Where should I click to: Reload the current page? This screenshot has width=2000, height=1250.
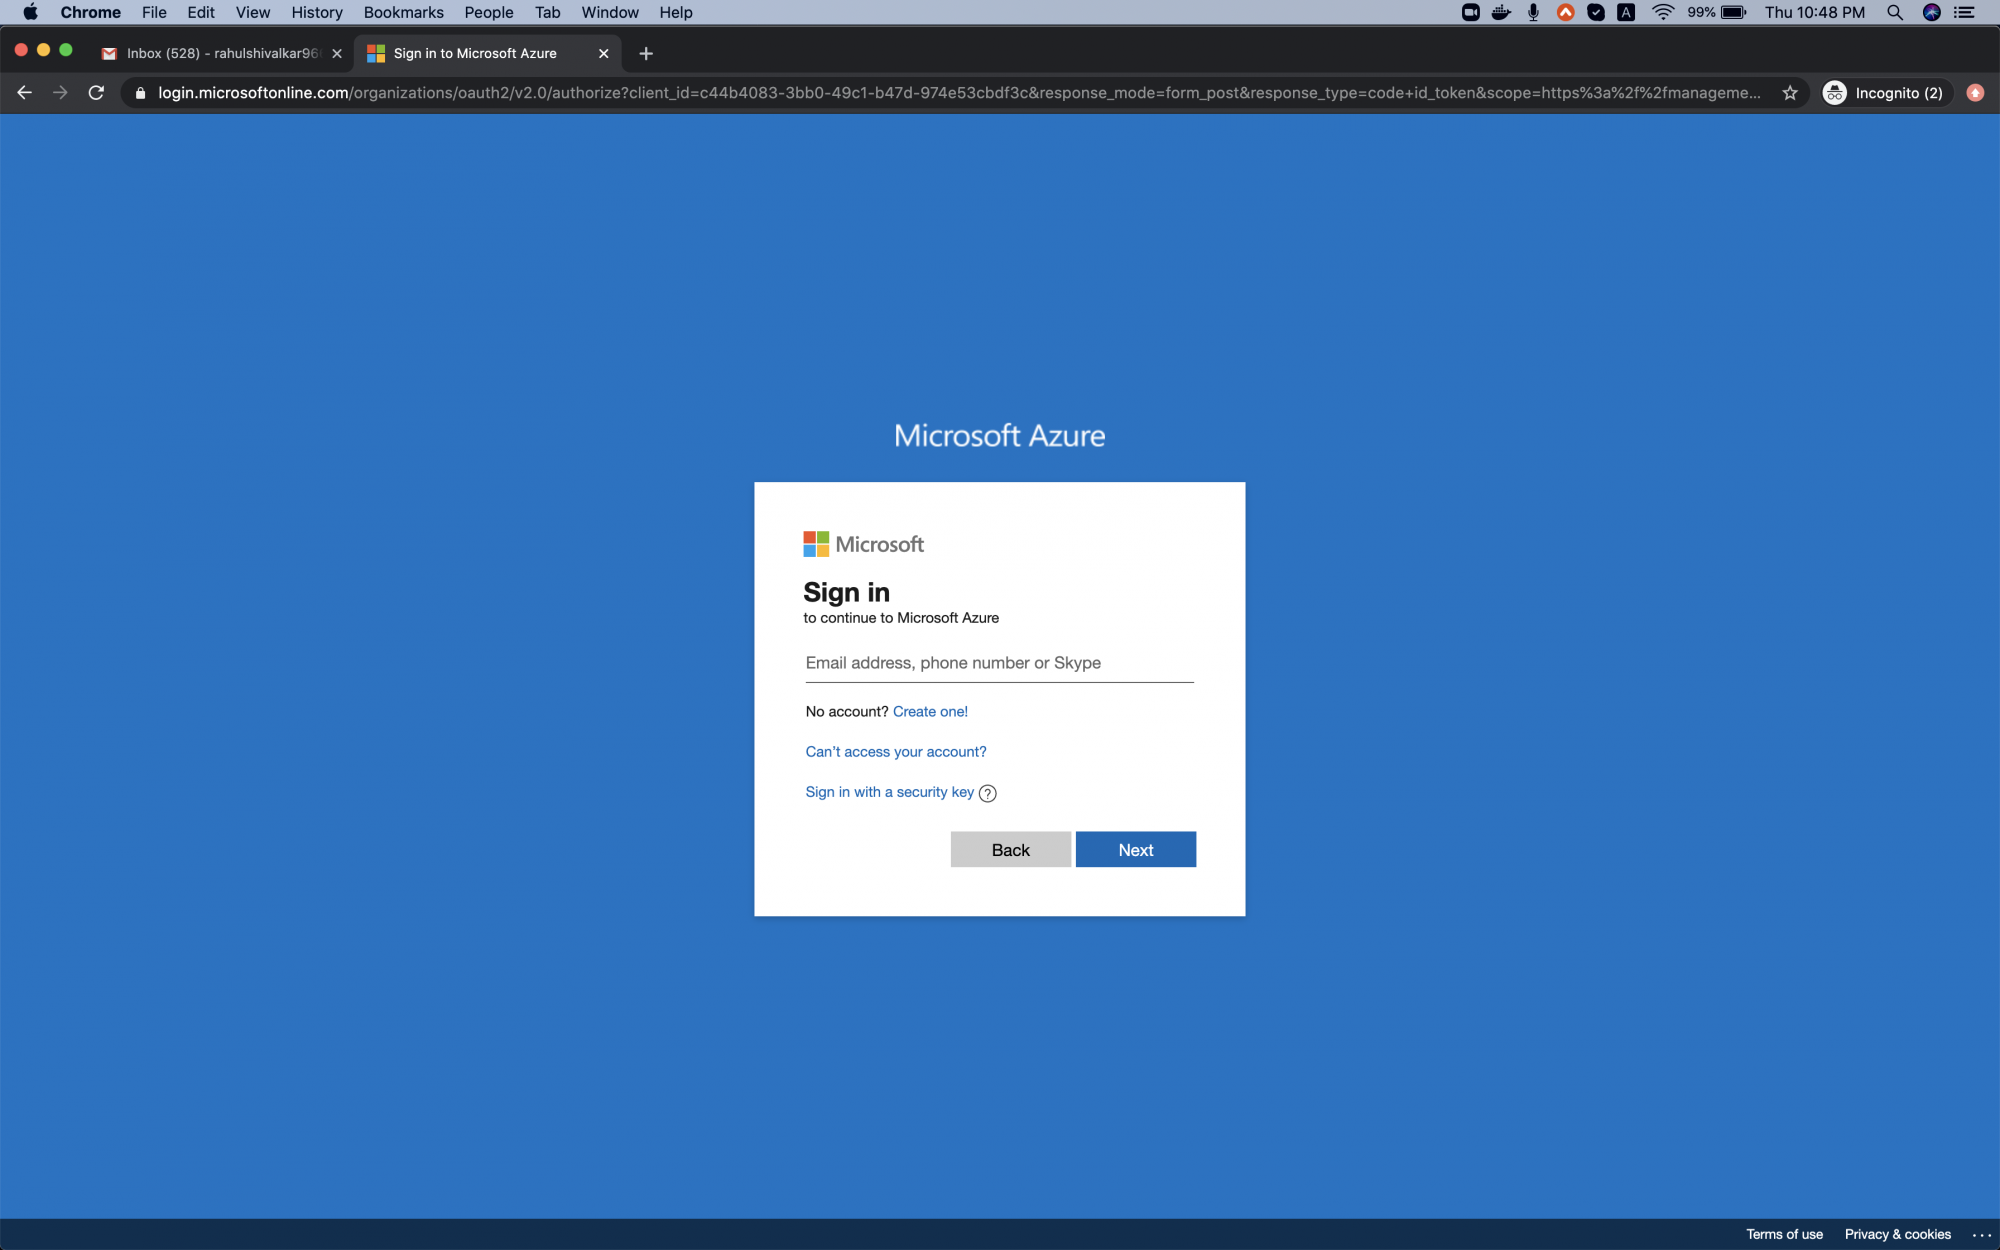point(96,92)
